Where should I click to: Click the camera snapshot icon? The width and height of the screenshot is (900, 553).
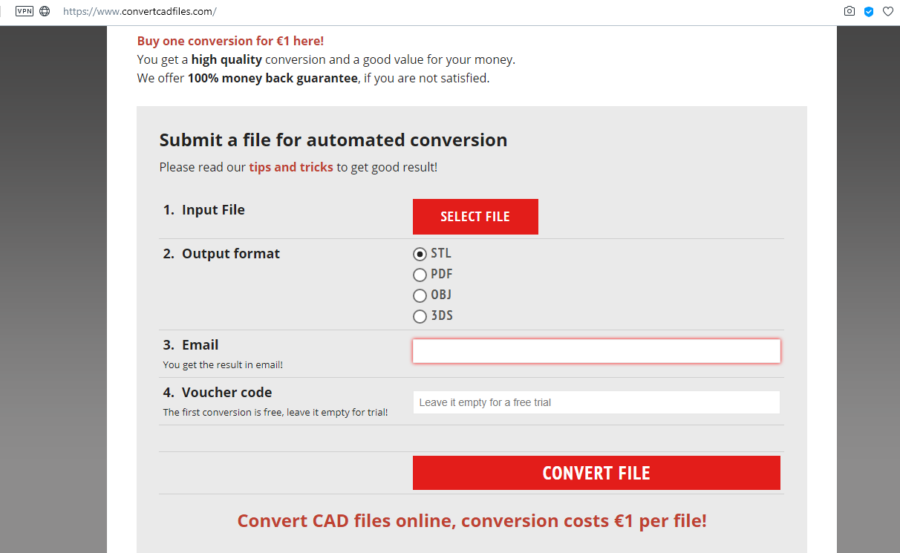[849, 11]
